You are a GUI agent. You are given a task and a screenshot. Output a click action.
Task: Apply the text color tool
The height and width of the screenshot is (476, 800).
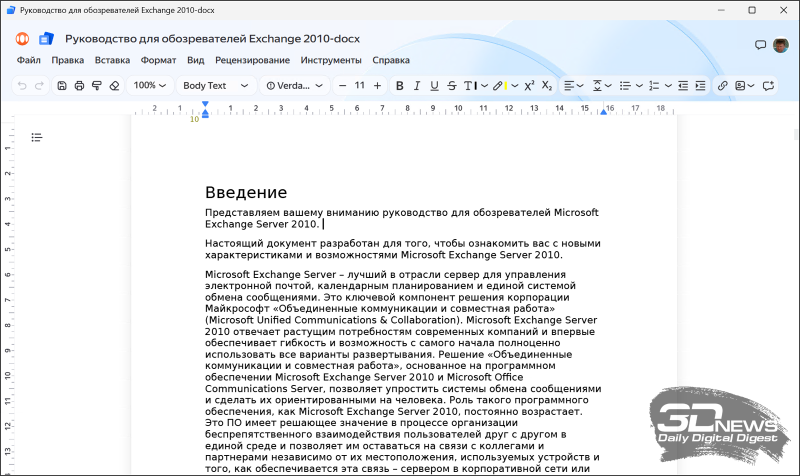470,86
